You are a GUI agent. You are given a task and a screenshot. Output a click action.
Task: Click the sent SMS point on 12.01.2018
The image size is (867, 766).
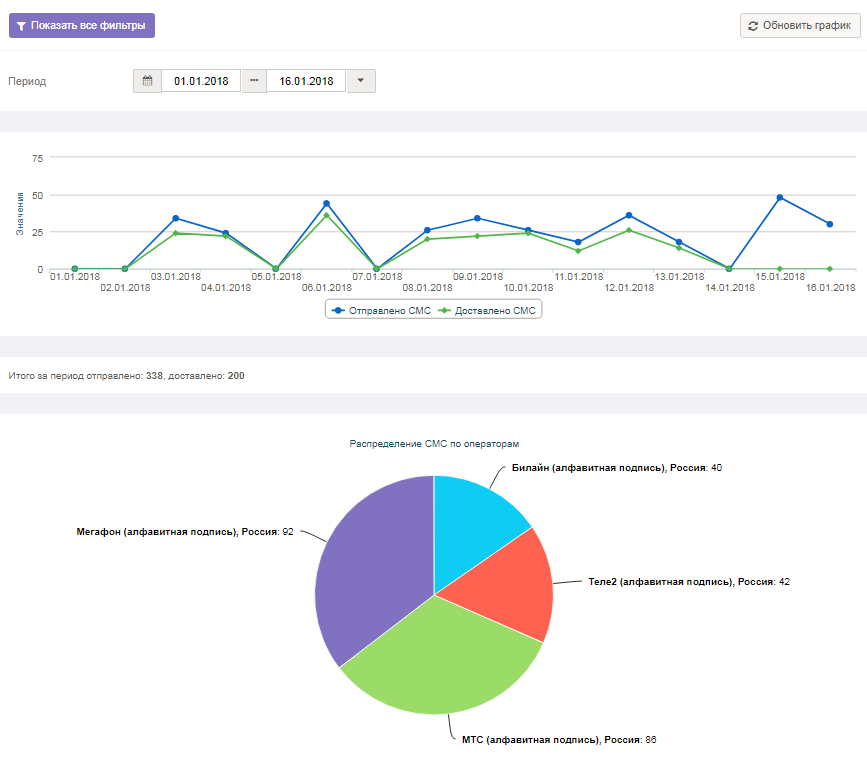point(629,215)
